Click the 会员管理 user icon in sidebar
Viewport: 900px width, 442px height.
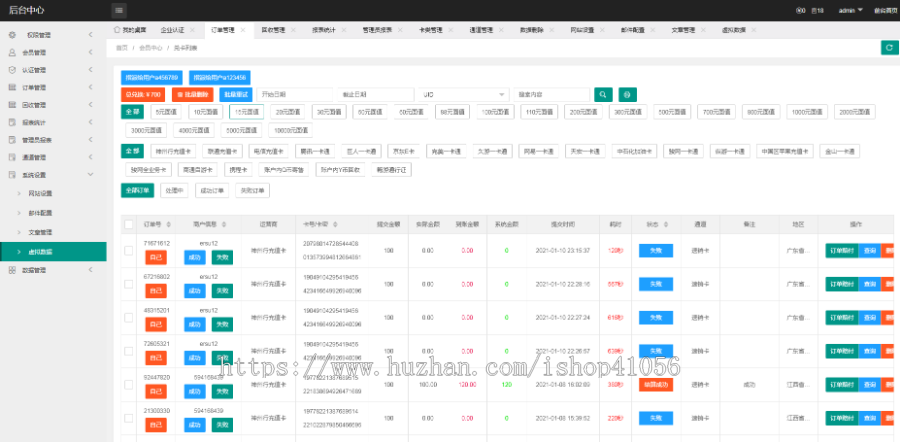[12, 52]
